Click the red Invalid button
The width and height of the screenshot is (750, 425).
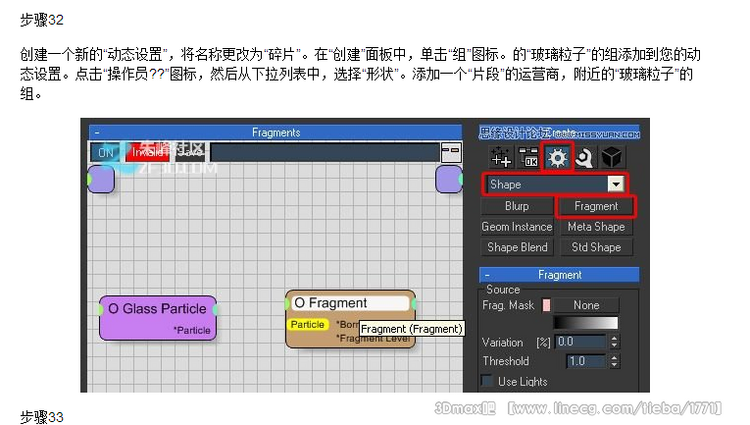point(147,153)
